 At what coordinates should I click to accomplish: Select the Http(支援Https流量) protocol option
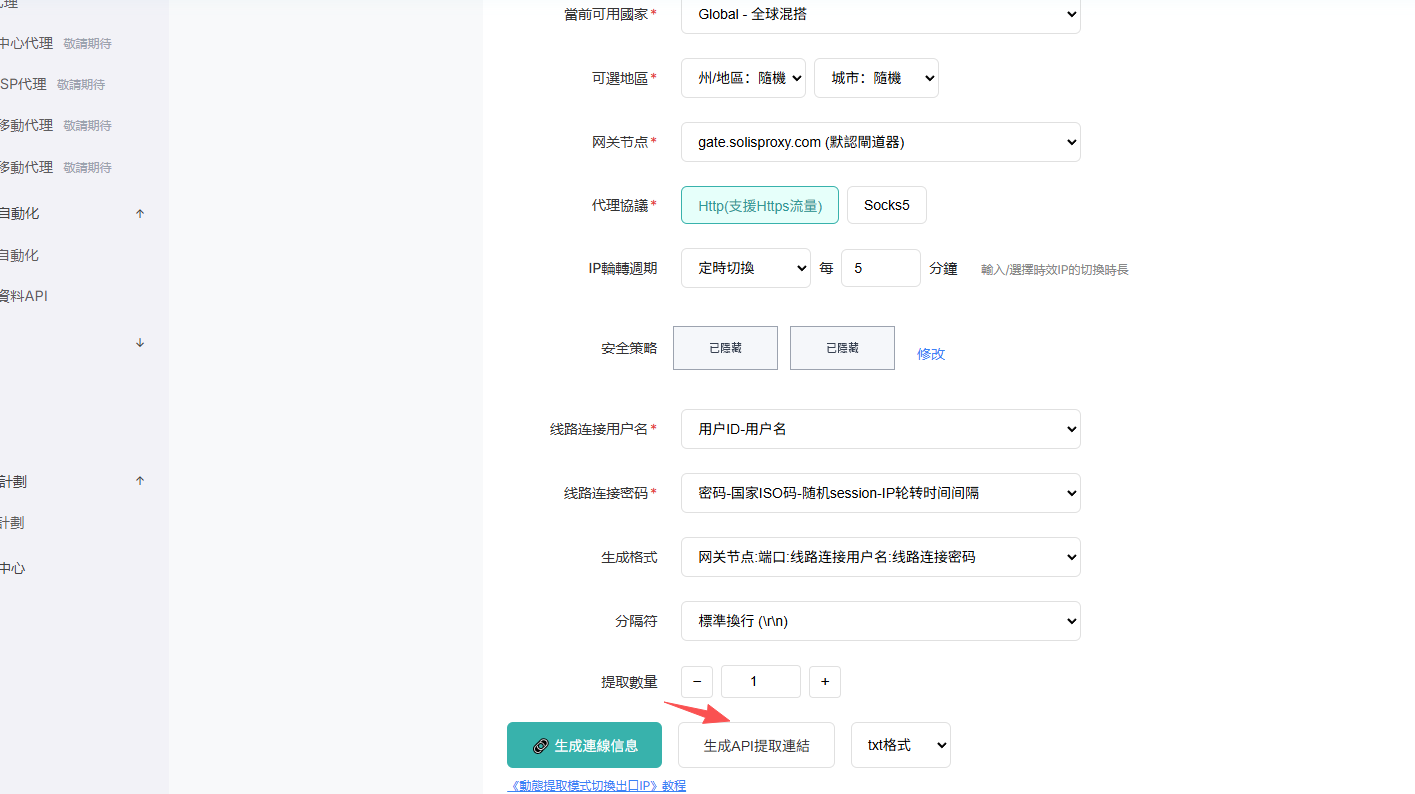coord(760,205)
